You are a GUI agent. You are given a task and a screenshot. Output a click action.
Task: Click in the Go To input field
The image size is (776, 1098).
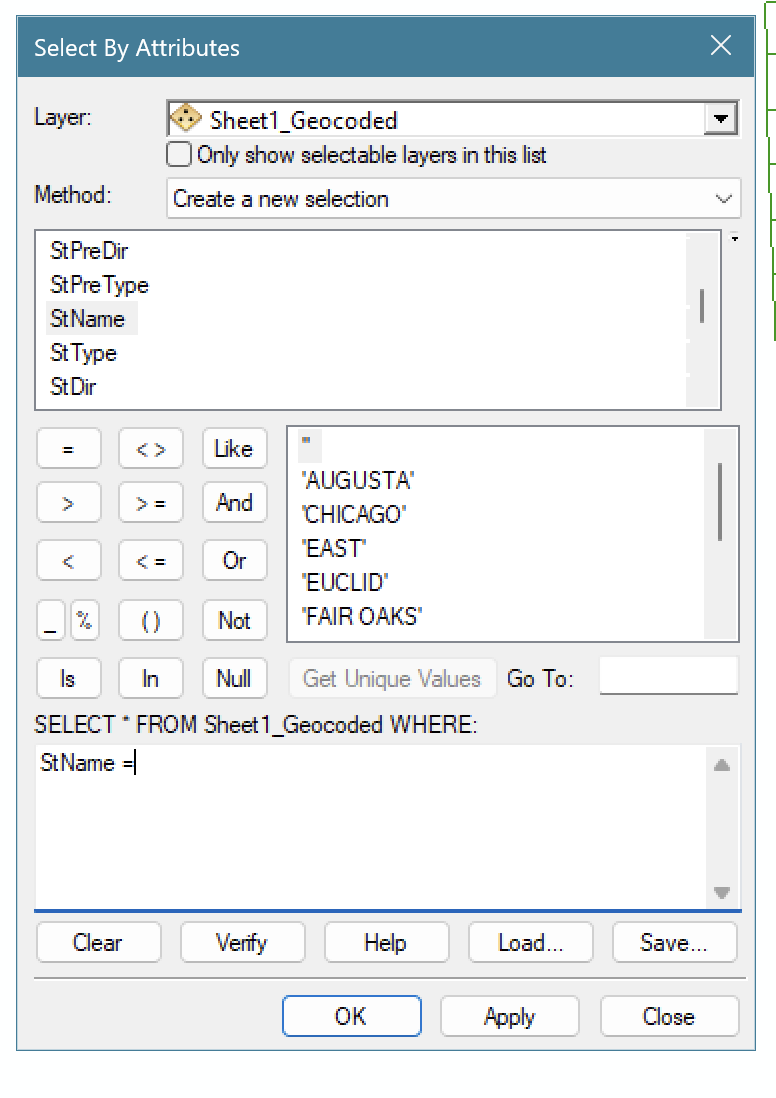pos(668,677)
